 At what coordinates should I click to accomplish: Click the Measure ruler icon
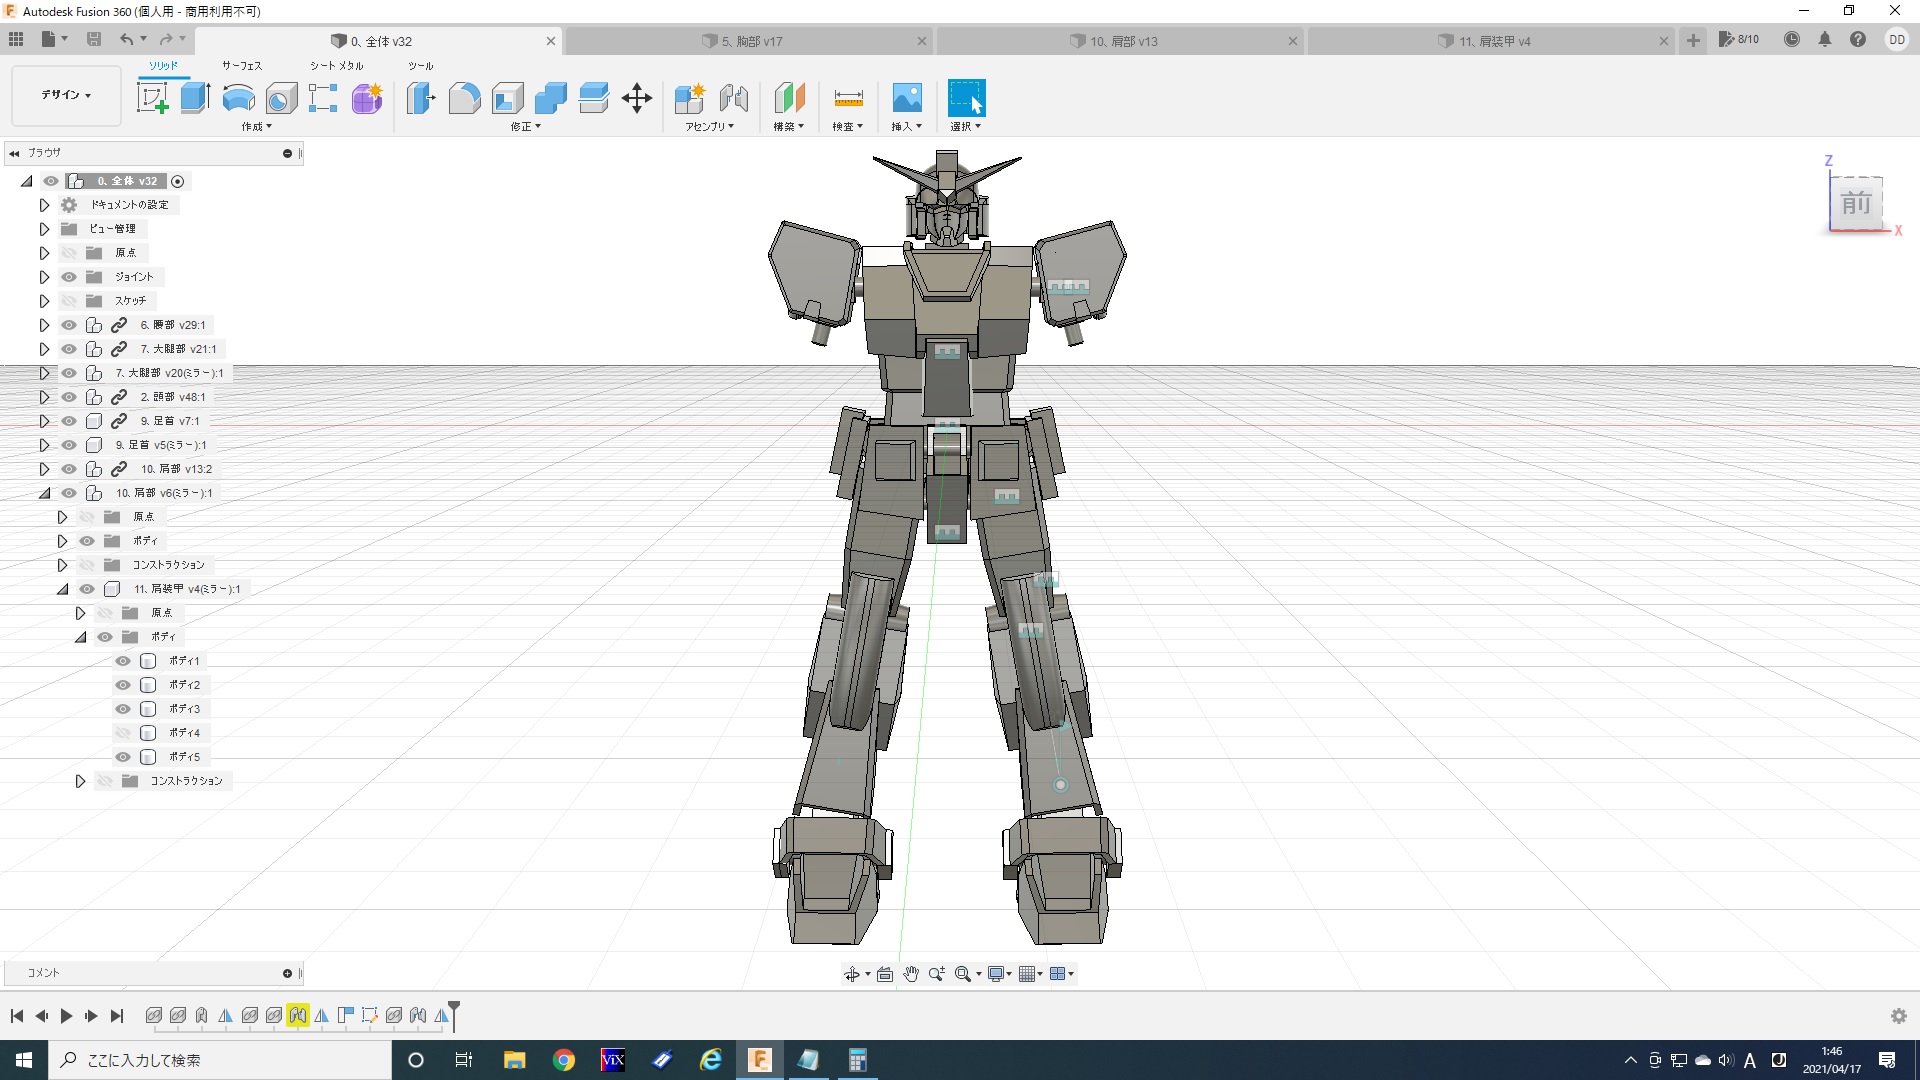tap(847, 98)
